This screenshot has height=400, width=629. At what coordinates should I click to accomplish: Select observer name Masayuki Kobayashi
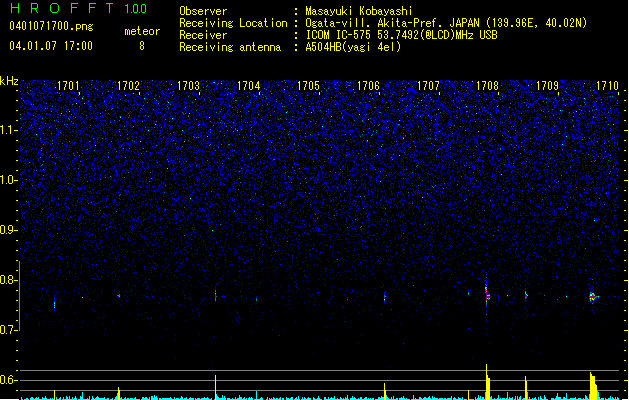coord(359,11)
